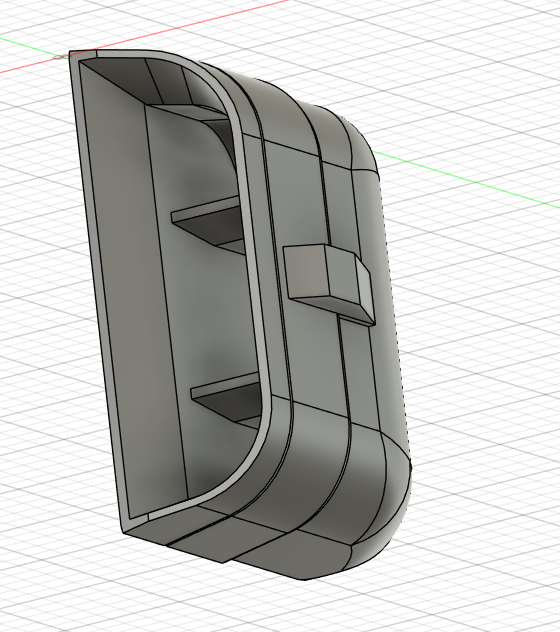Select the lower internal rib shelf
This screenshot has height=632, width=560.
pos(228,397)
